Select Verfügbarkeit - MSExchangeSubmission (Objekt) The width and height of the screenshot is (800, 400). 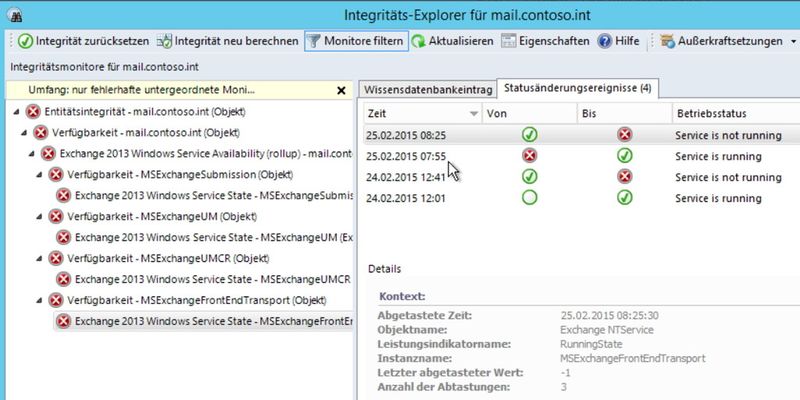180,174
